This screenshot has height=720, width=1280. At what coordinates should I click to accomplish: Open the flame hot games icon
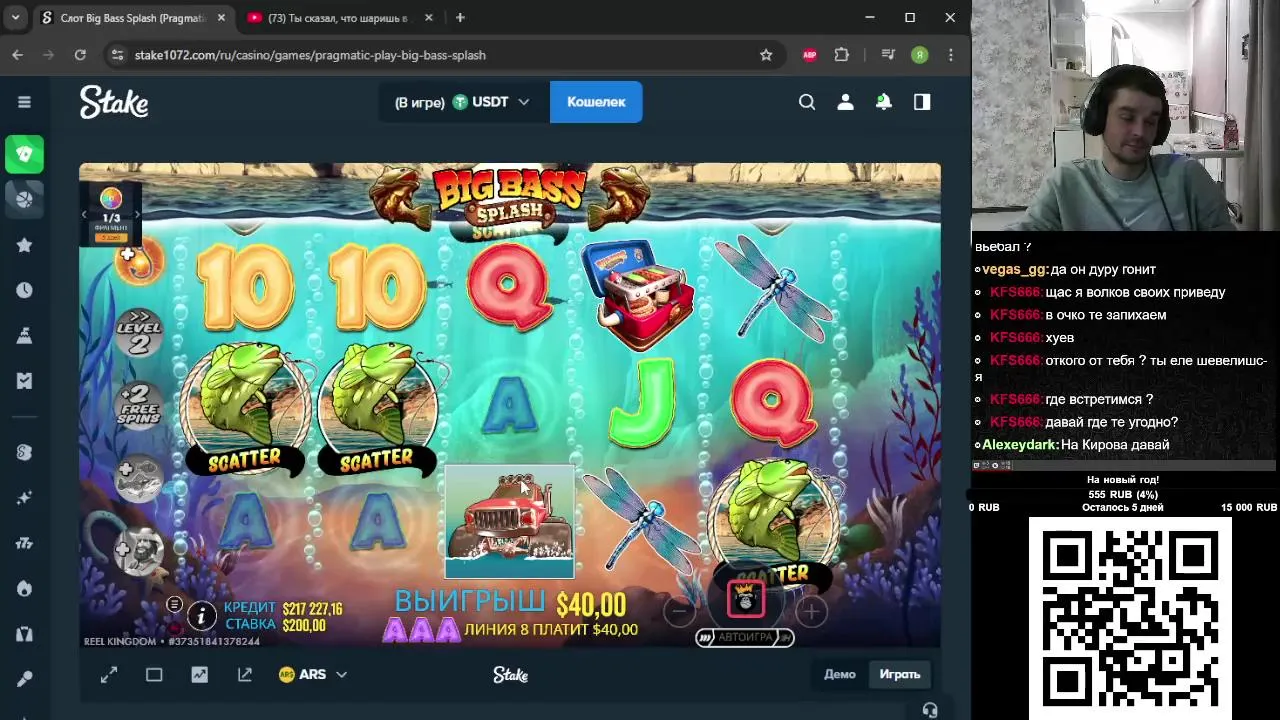tap(24, 588)
